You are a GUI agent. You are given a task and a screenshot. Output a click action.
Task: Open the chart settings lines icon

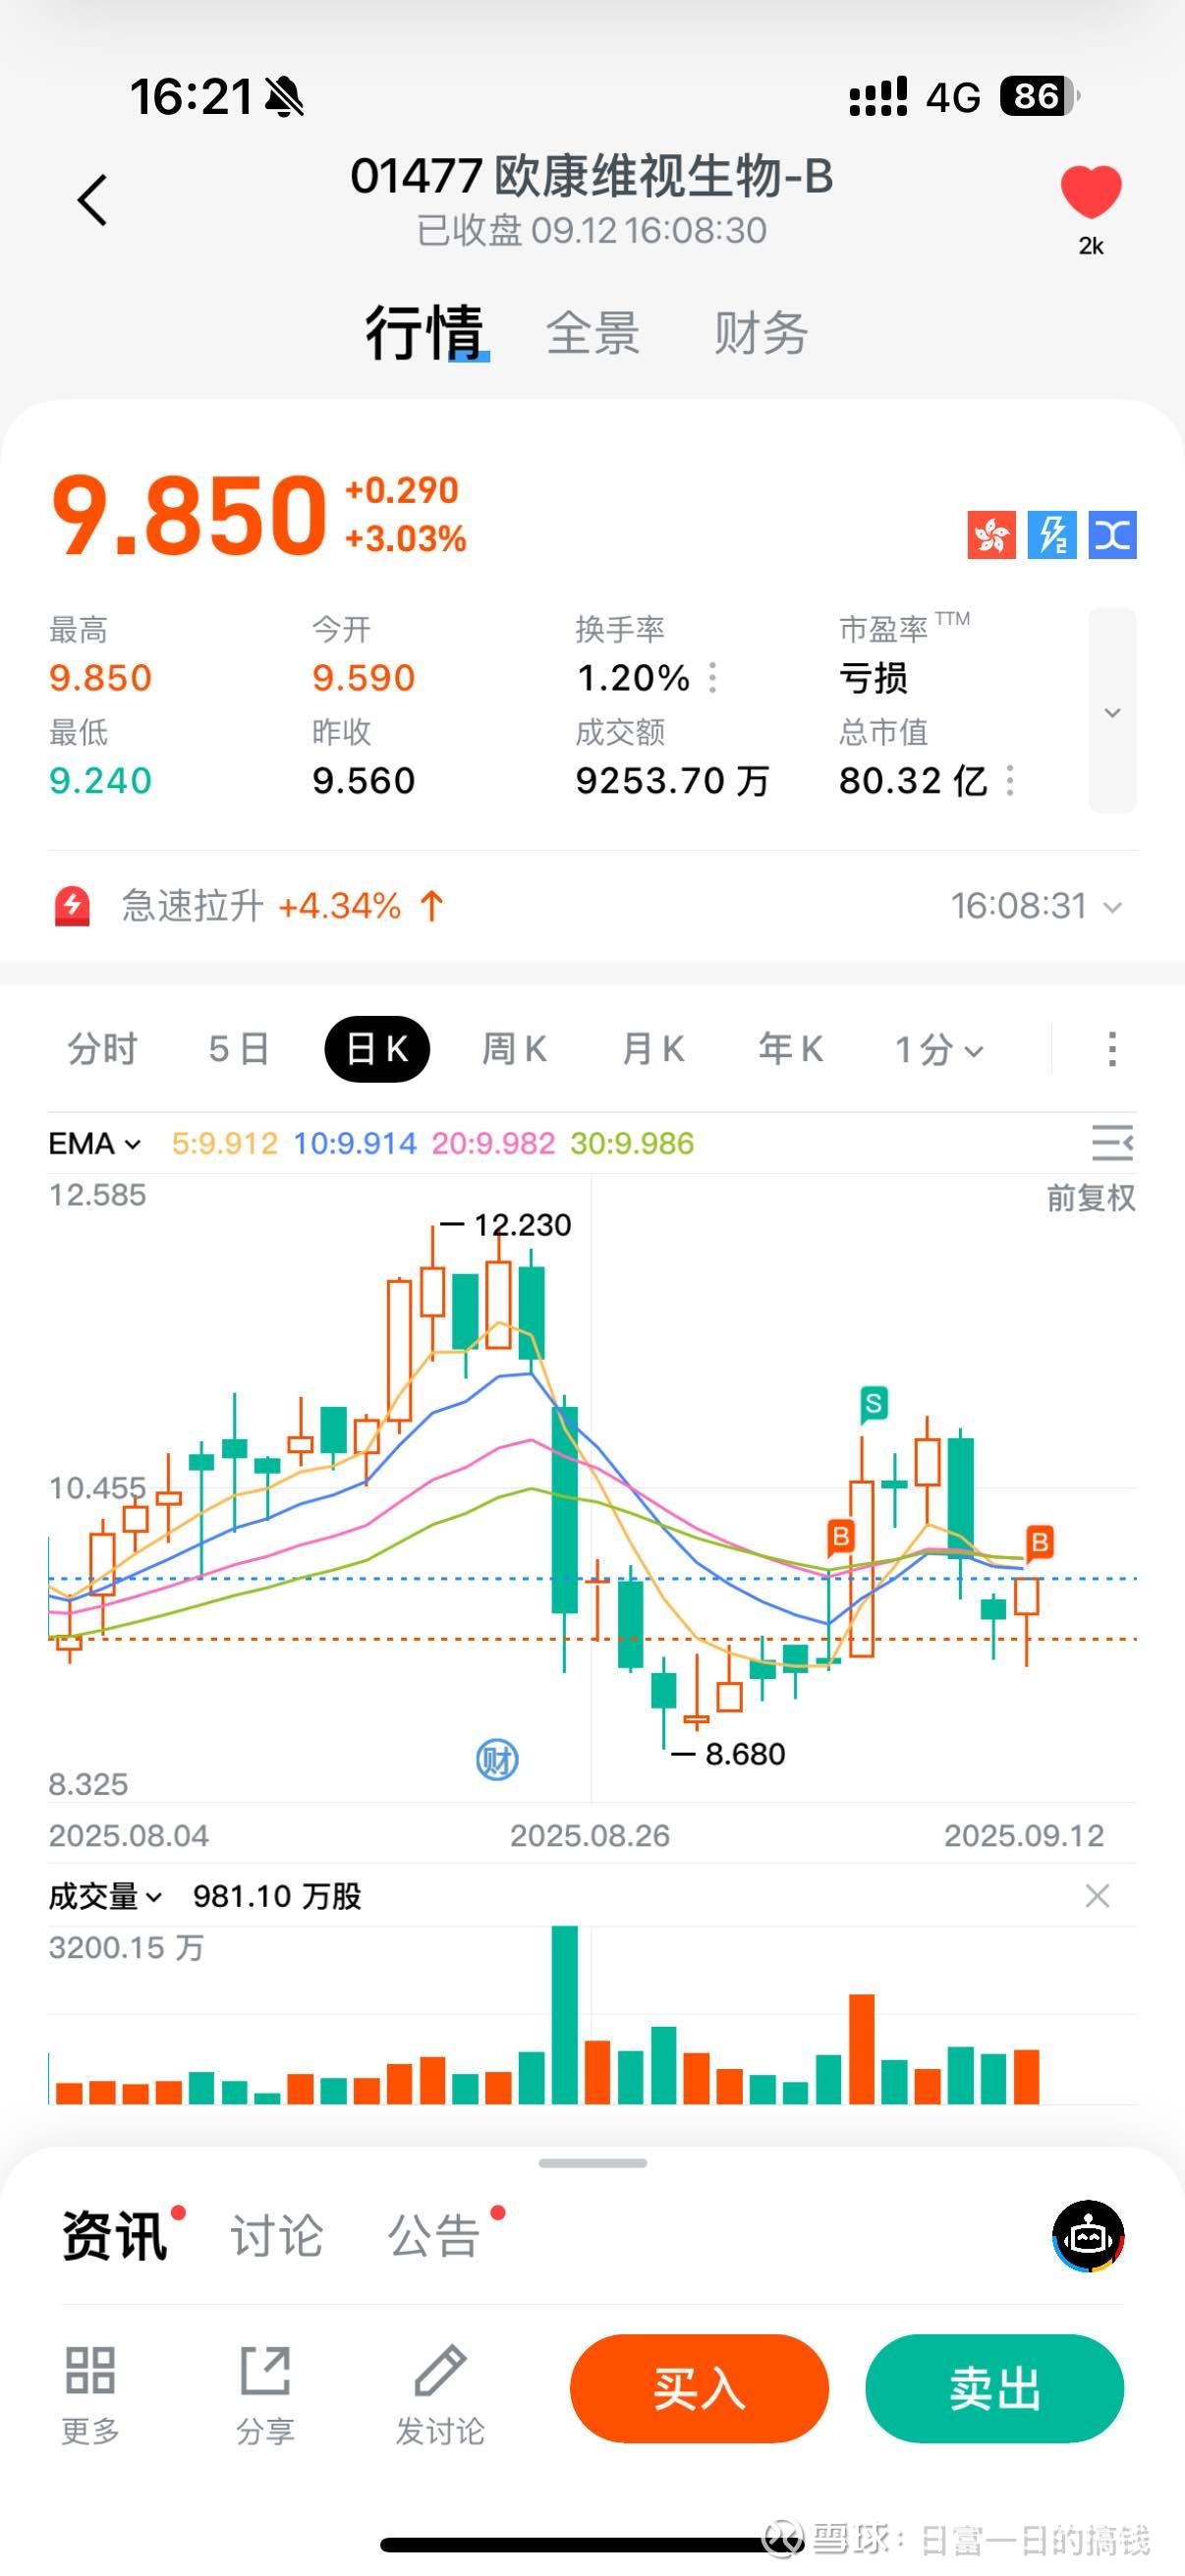pyautogui.click(x=1111, y=1142)
